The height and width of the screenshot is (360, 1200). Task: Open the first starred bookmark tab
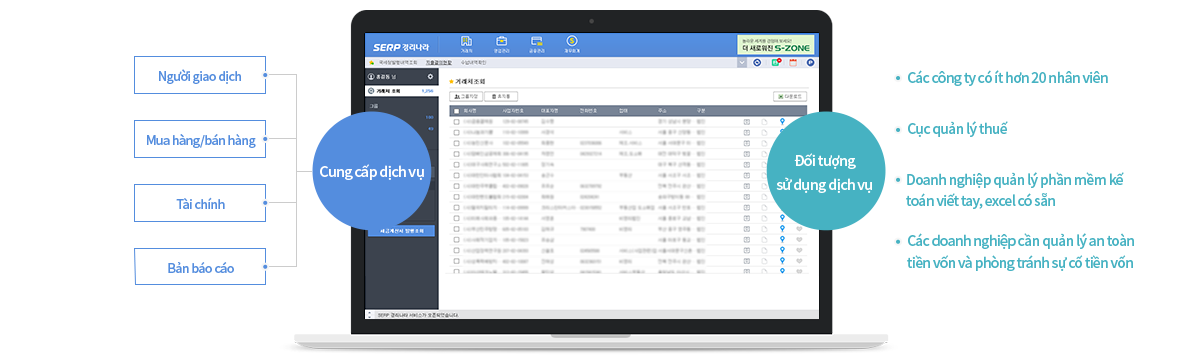coord(395,62)
